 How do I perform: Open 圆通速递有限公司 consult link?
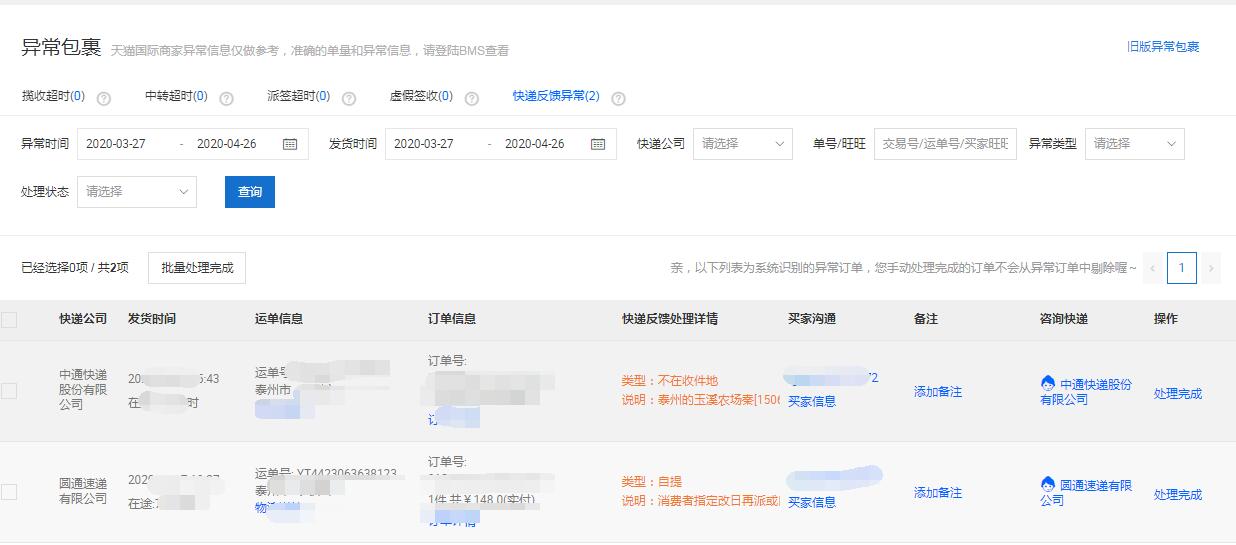point(1086,493)
